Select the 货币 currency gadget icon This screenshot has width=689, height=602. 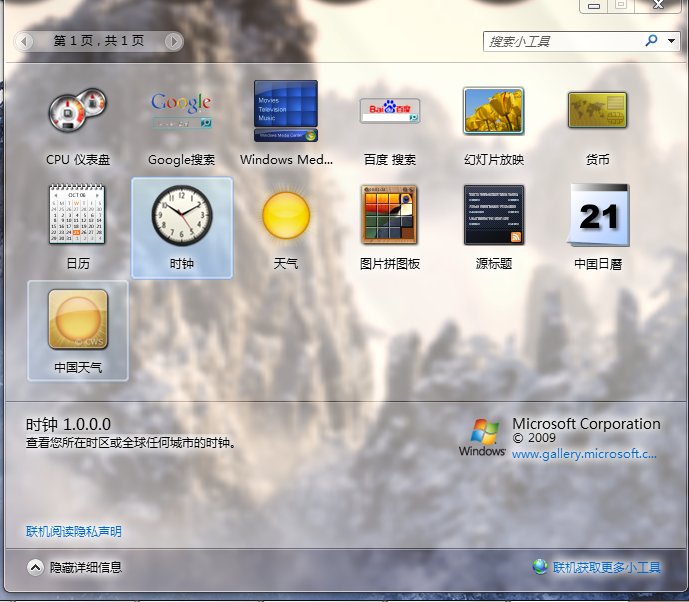598,110
